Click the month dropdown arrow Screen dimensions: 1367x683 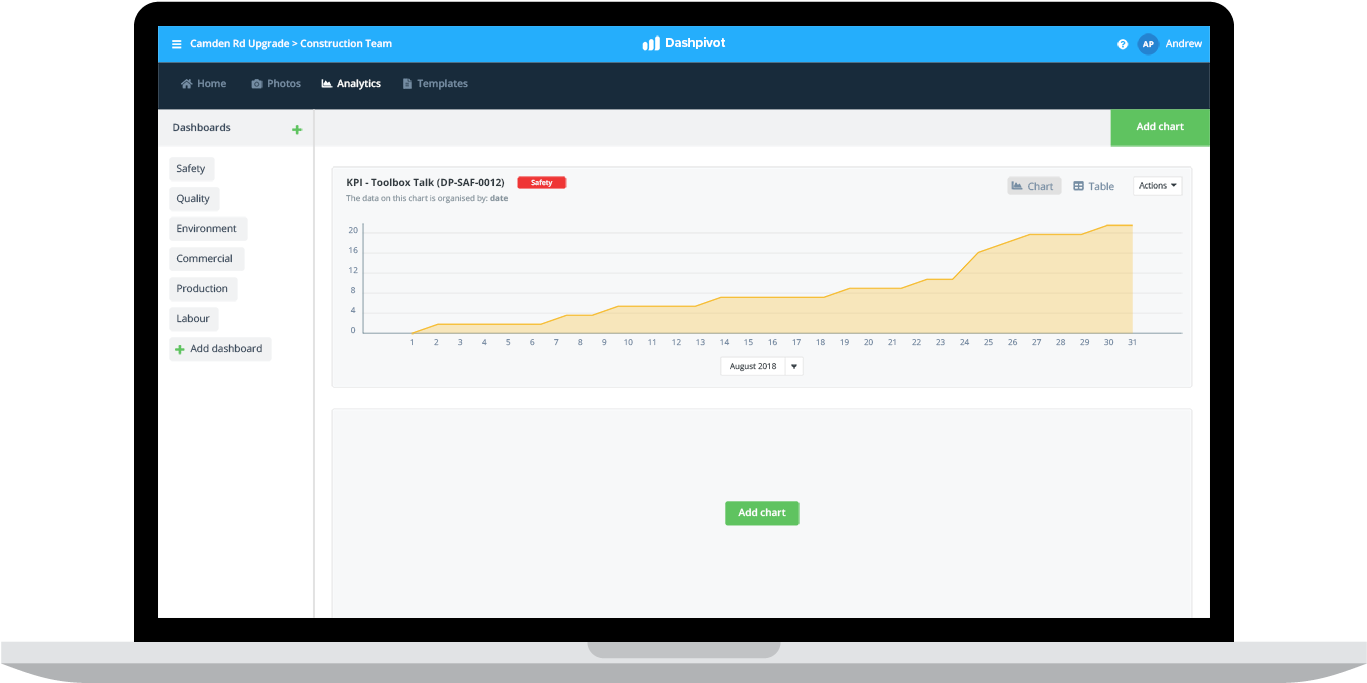pyautogui.click(x=794, y=366)
